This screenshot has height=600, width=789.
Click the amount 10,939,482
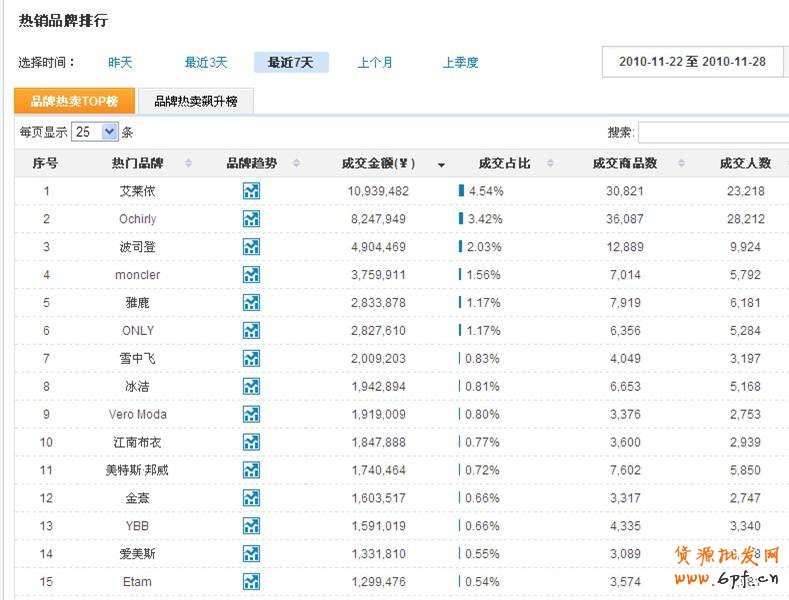tap(378, 191)
